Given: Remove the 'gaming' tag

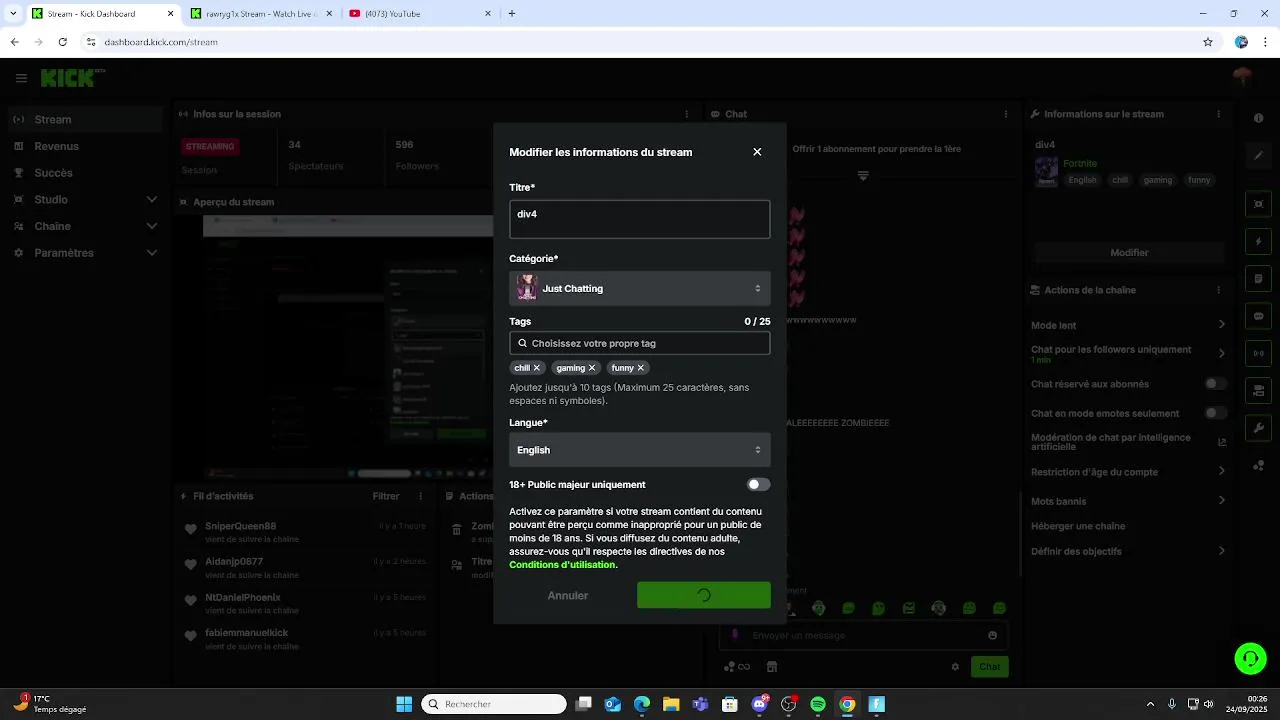Looking at the screenshot, I should point(592,368).
